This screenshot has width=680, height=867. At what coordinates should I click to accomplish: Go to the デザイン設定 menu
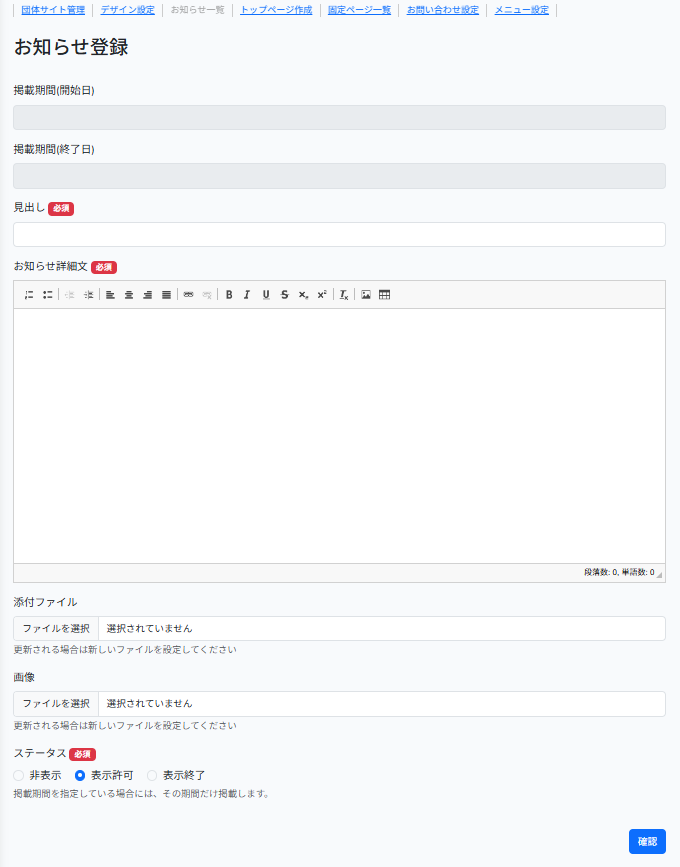127,10
